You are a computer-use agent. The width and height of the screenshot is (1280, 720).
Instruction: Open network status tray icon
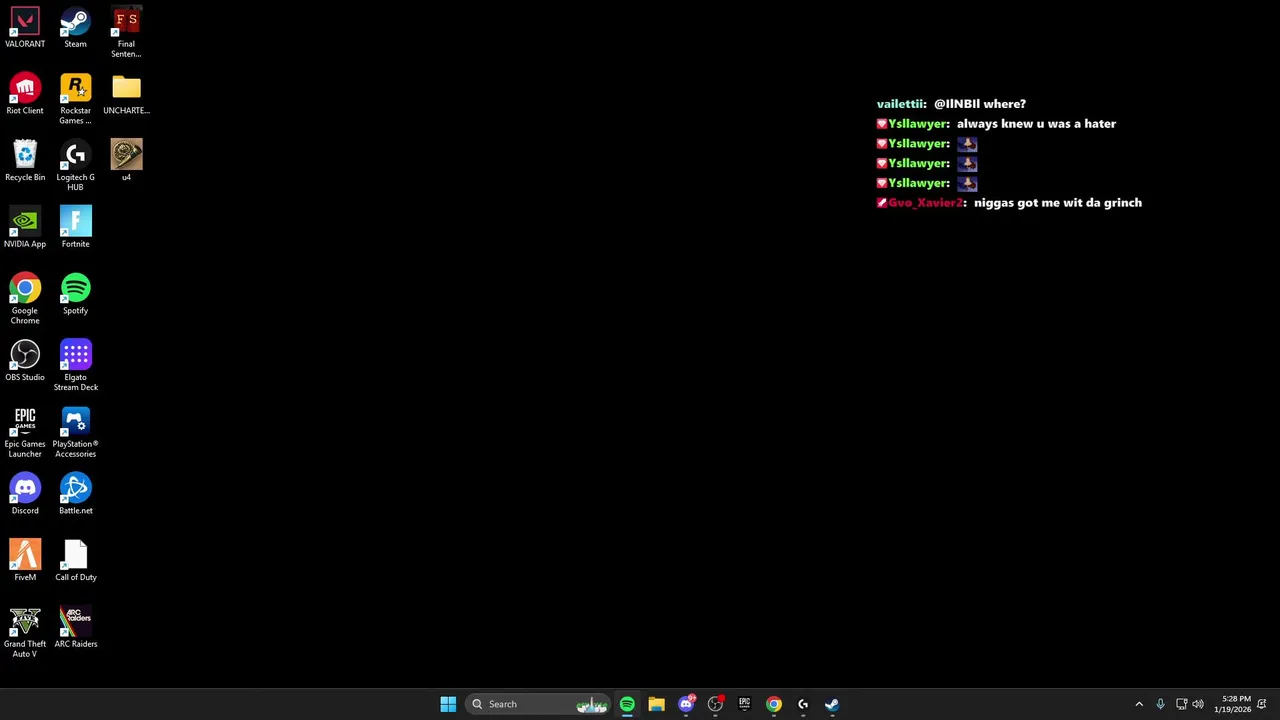click(1181, 704)
